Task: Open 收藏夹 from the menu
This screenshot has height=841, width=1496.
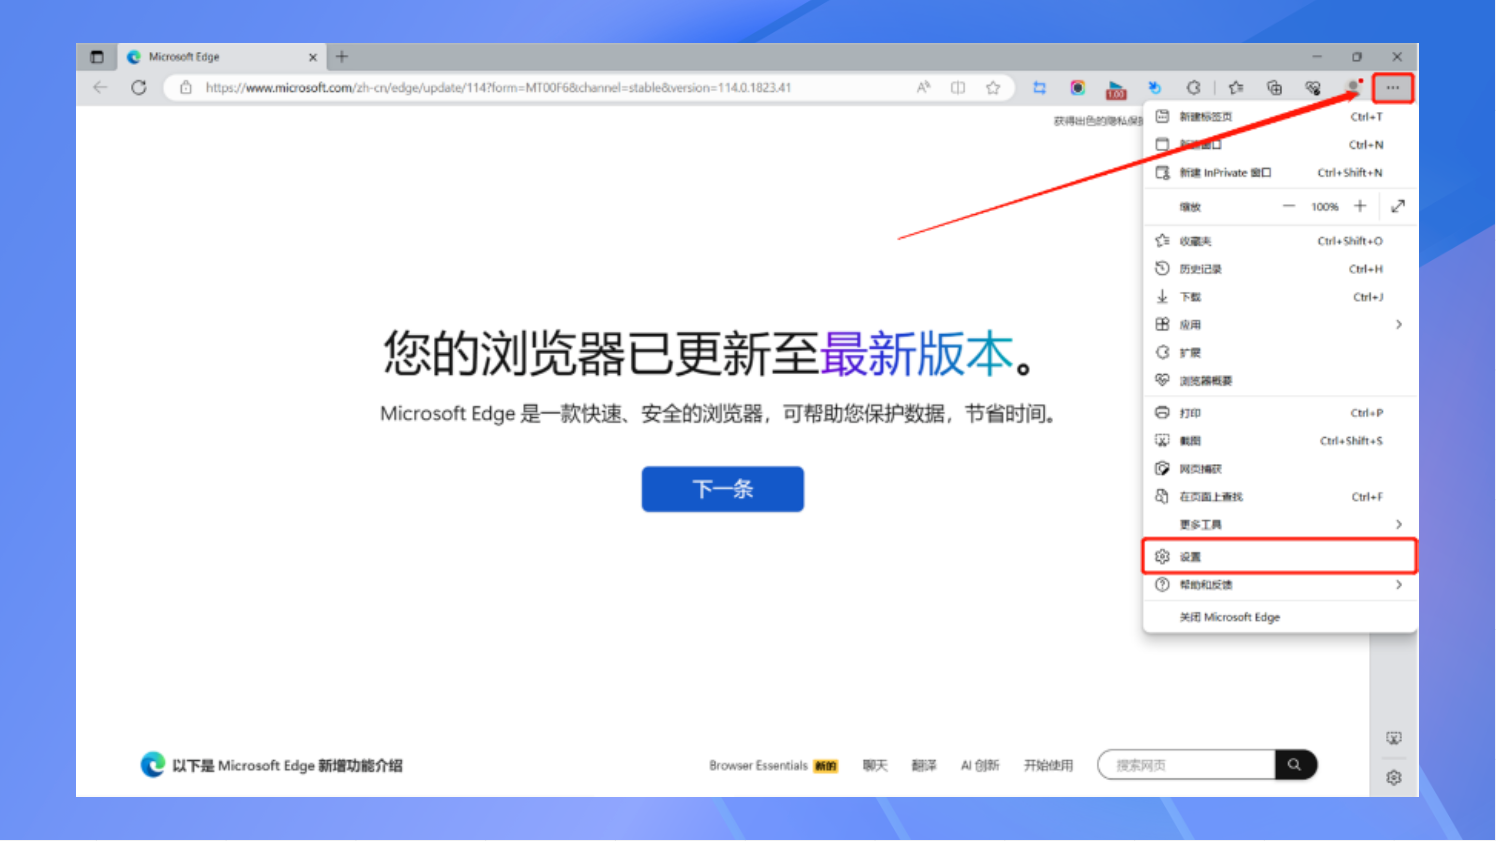Action: 1280,241
